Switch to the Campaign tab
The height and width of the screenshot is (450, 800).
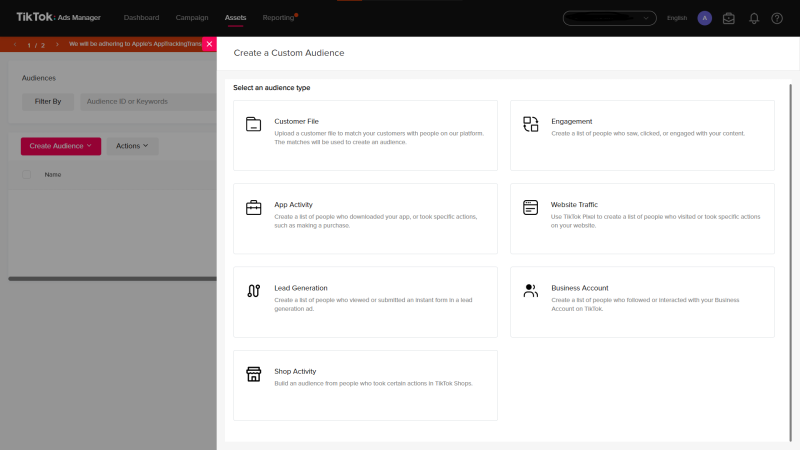click(192, 17)
